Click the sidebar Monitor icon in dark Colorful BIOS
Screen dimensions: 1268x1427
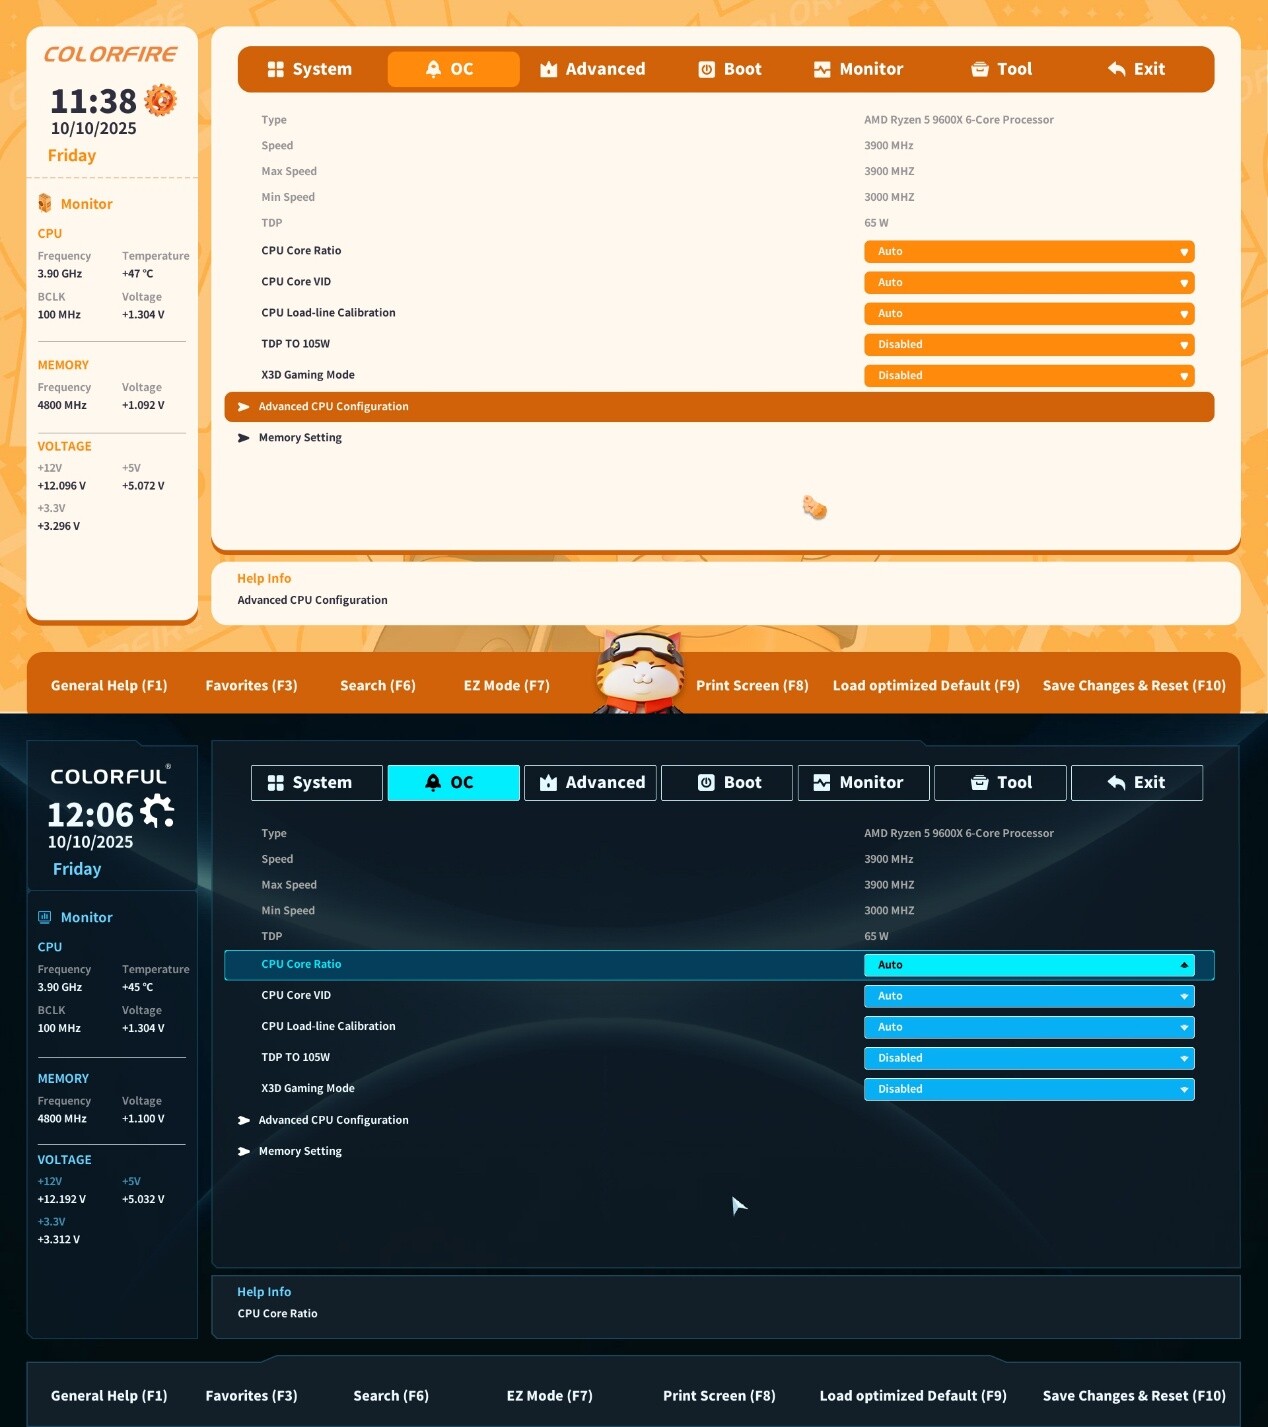pos(45,917)
